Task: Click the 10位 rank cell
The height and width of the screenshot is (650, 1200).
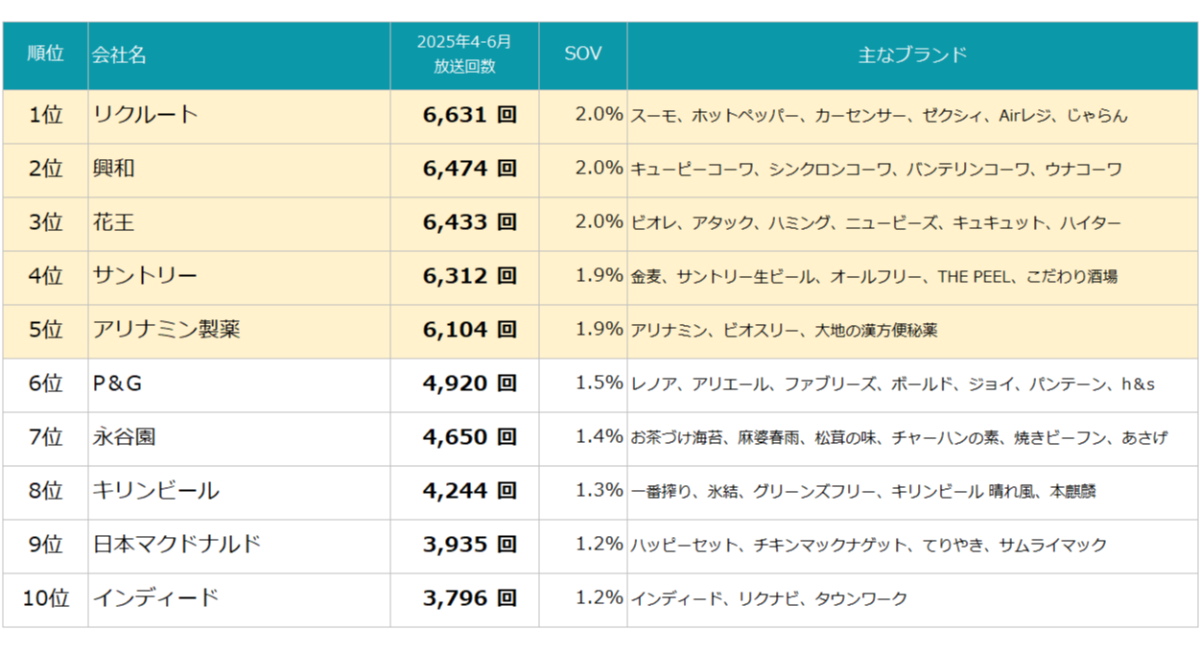Action: tap(45, 599)
